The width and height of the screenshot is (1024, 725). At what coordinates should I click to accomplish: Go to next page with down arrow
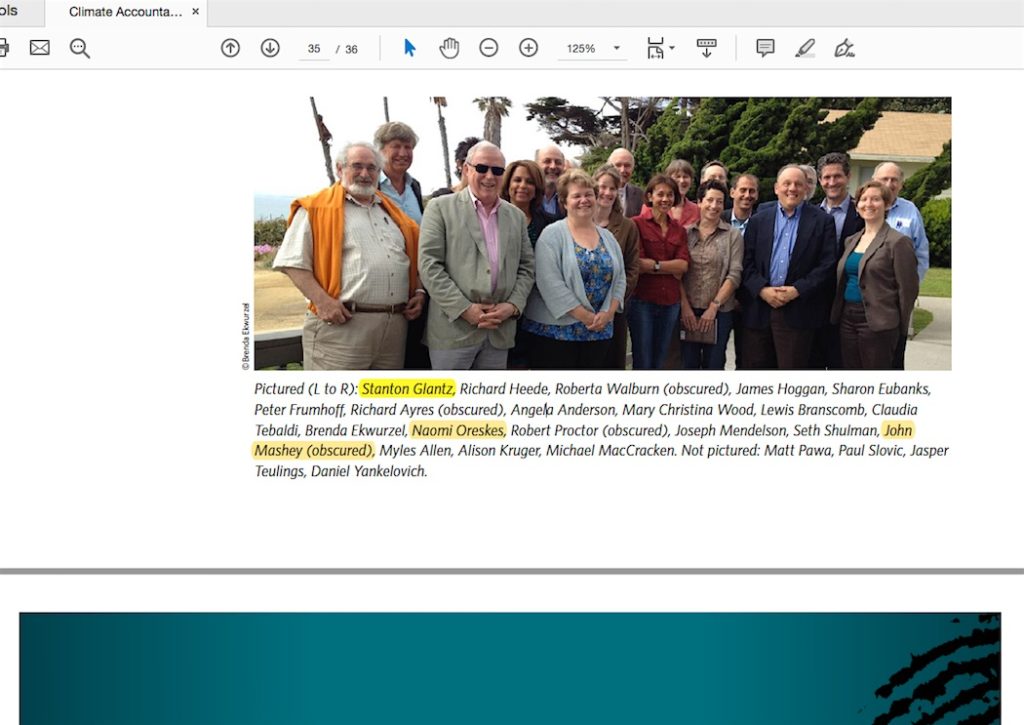pos(270,48)
